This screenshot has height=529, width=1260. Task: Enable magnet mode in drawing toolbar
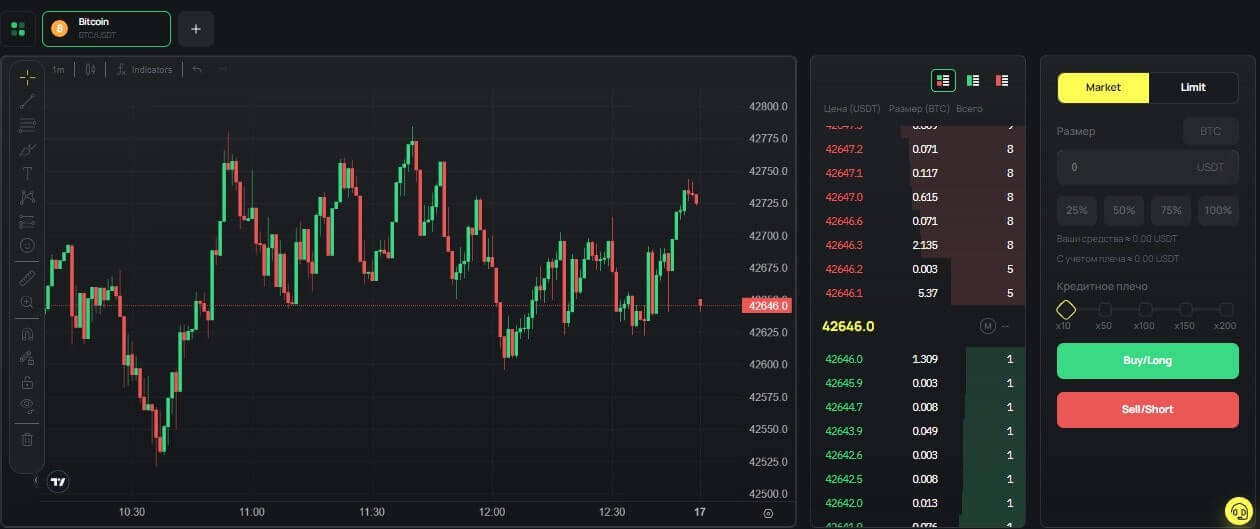pyautogui.click(x=27, y=335)
